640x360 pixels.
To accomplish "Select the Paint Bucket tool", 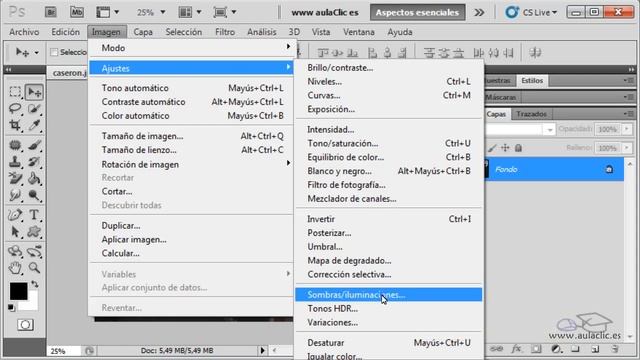I will [x=34, y=178].
